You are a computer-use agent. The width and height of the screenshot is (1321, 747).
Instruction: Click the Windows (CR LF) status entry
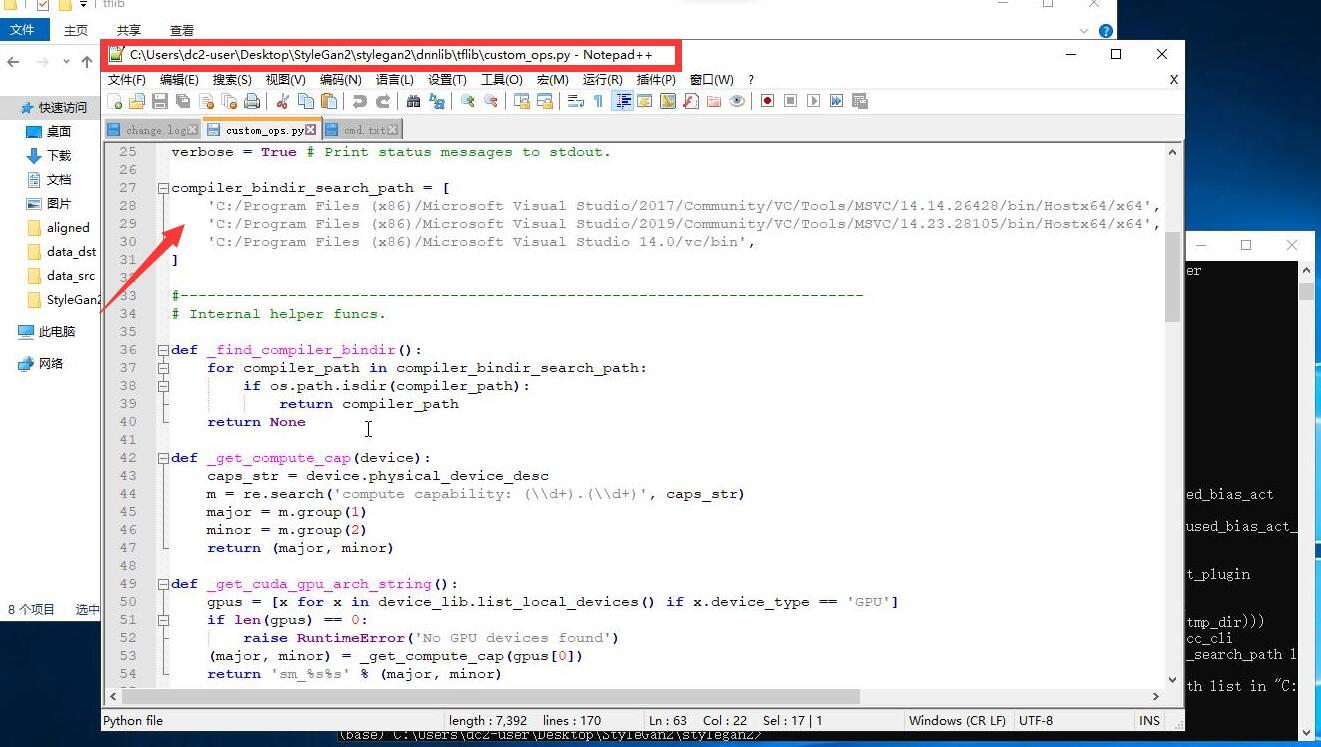pos(957,720)
